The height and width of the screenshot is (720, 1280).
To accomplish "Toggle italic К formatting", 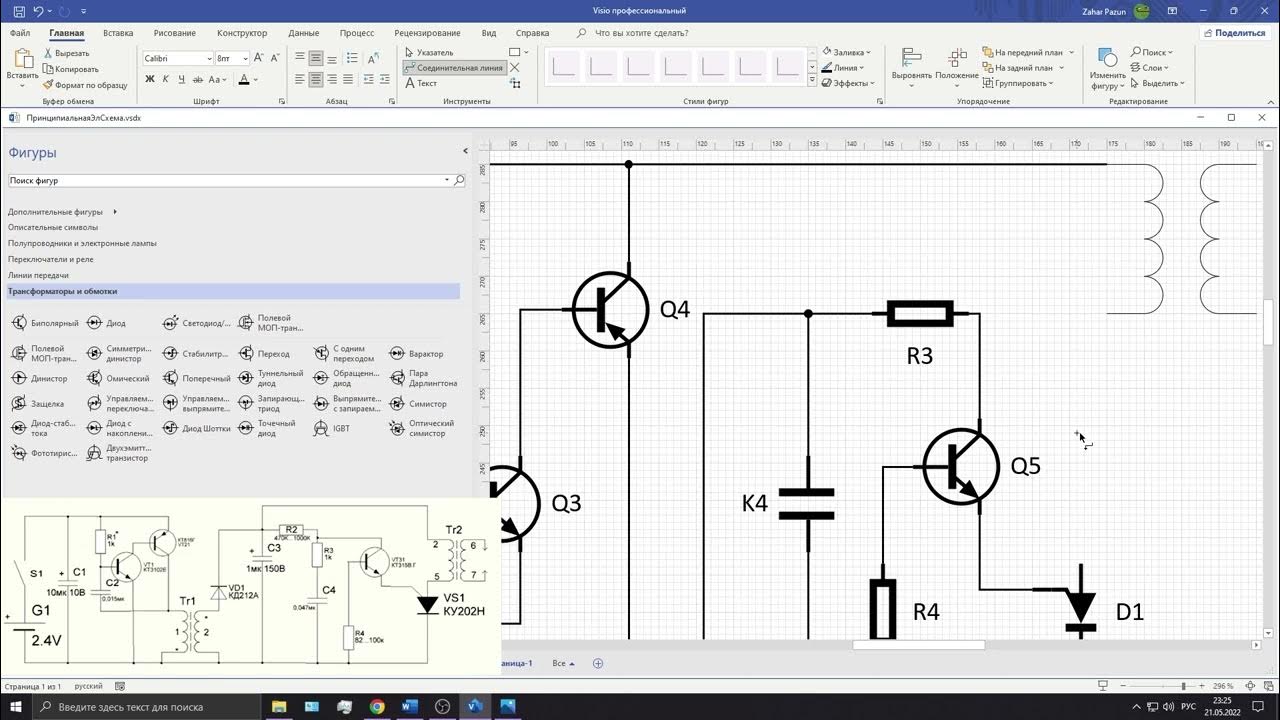I will [165, 79].
